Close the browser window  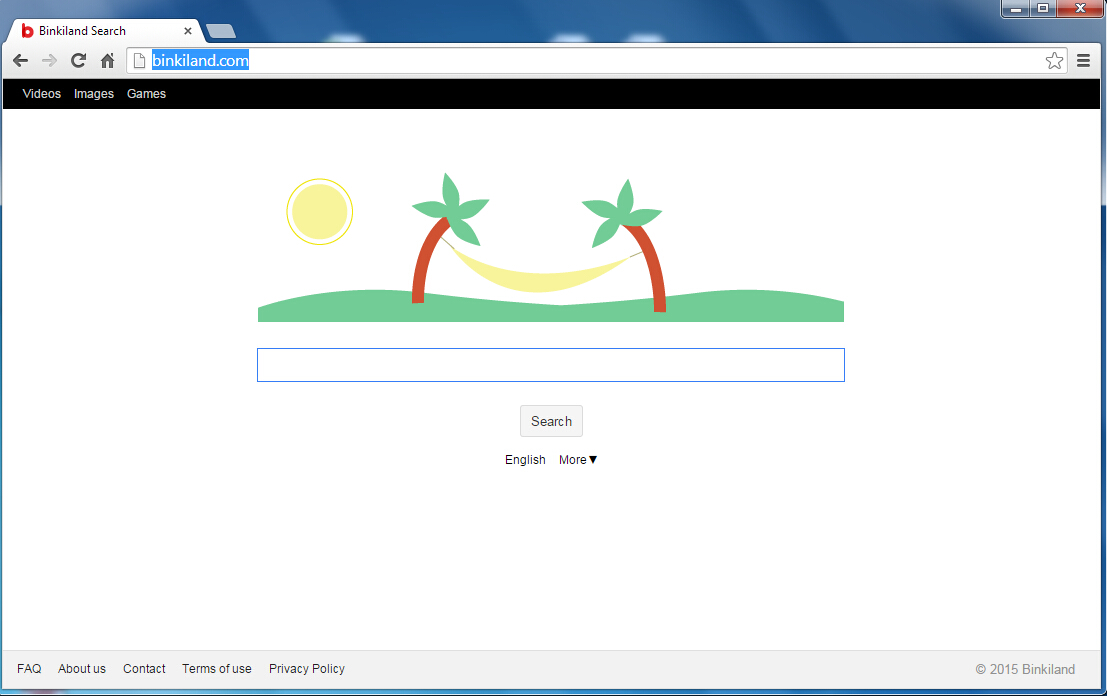click(1080, 8)
